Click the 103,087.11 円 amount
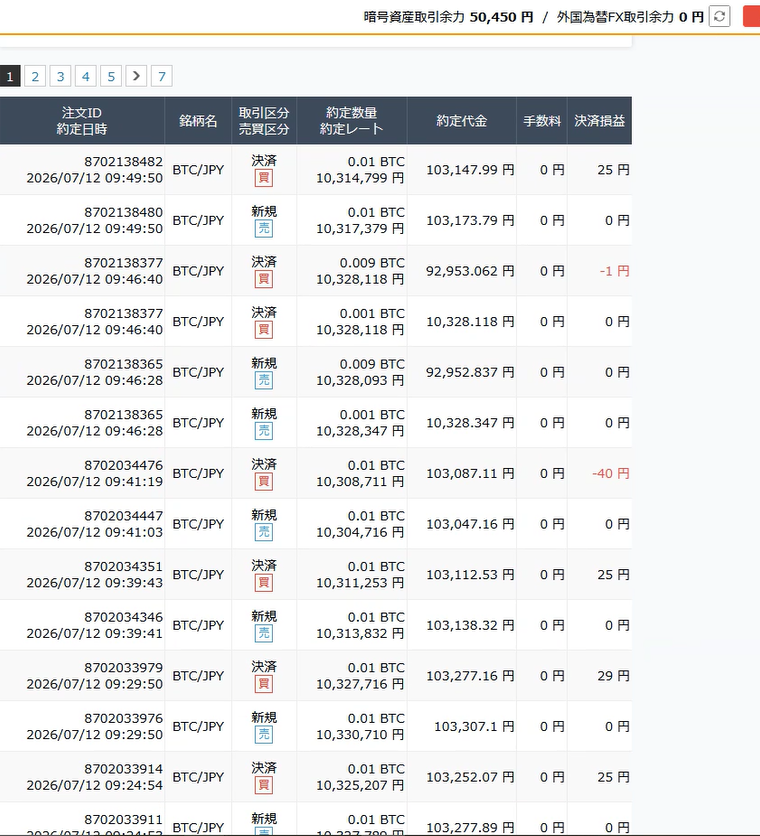760x836 pixels. pyautogui.click(x=470, y=473)
